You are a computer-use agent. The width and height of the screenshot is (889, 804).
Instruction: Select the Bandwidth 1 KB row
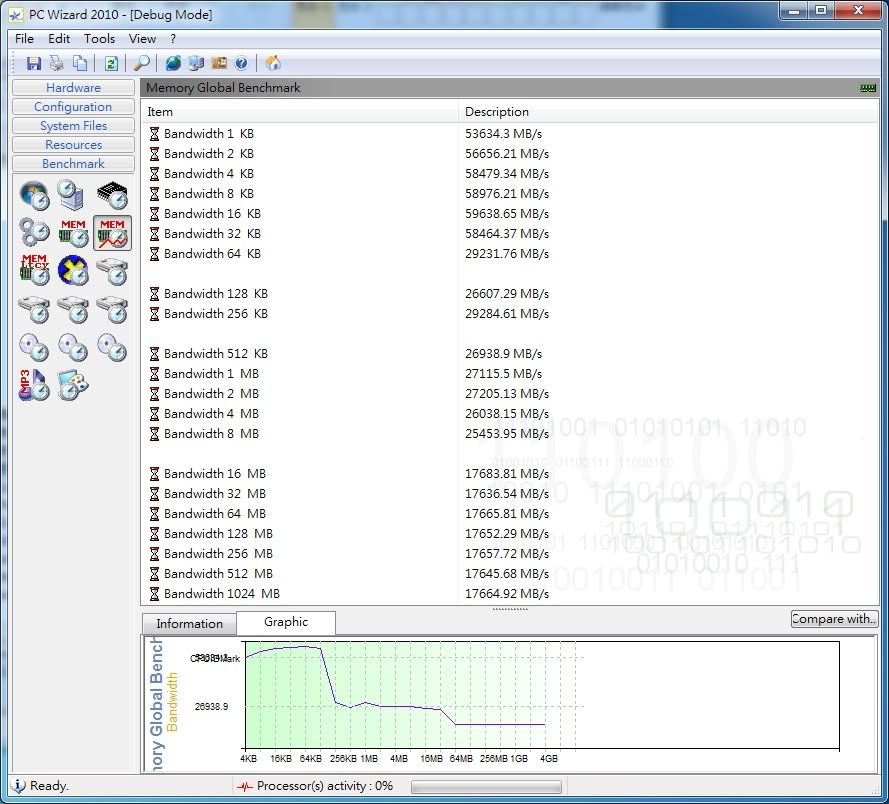[509, 134]
